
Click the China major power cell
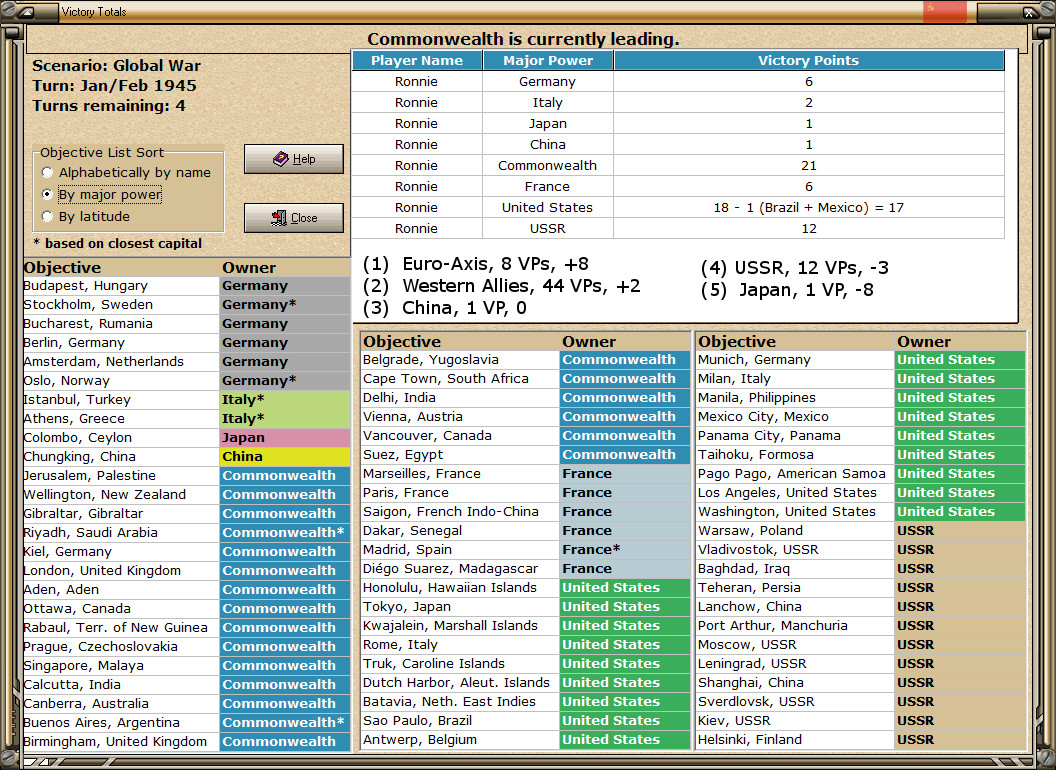548,144
